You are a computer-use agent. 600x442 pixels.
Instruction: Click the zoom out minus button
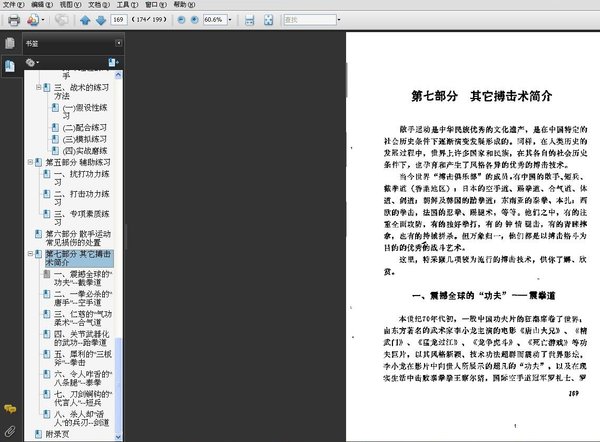(x=181, y=20)
